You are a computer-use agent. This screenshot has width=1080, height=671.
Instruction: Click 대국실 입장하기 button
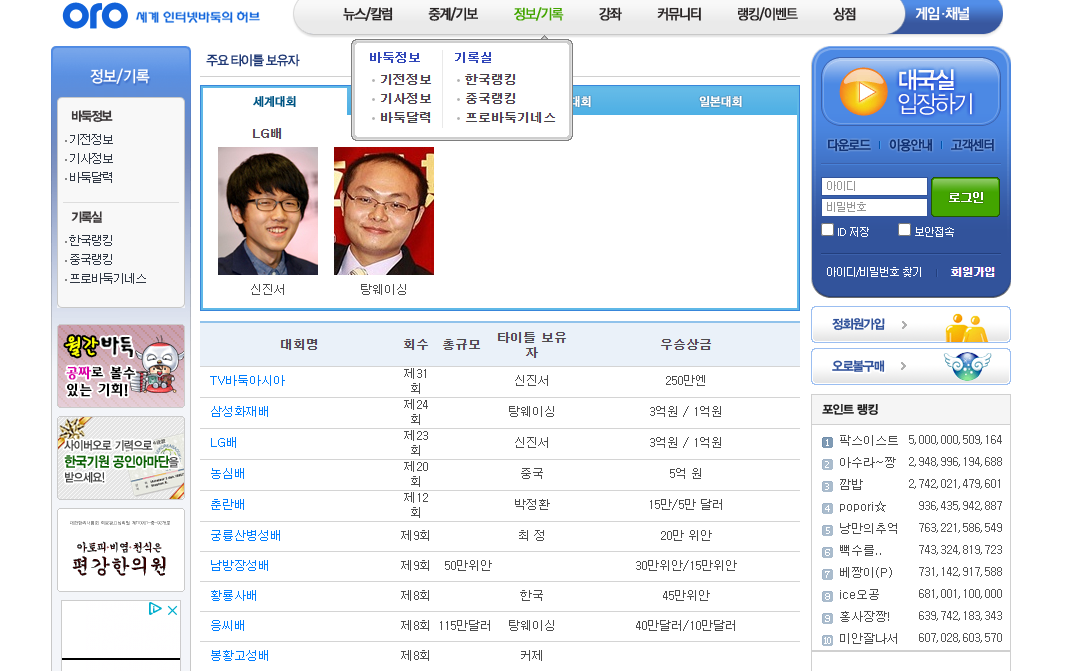tap(911, 92)
